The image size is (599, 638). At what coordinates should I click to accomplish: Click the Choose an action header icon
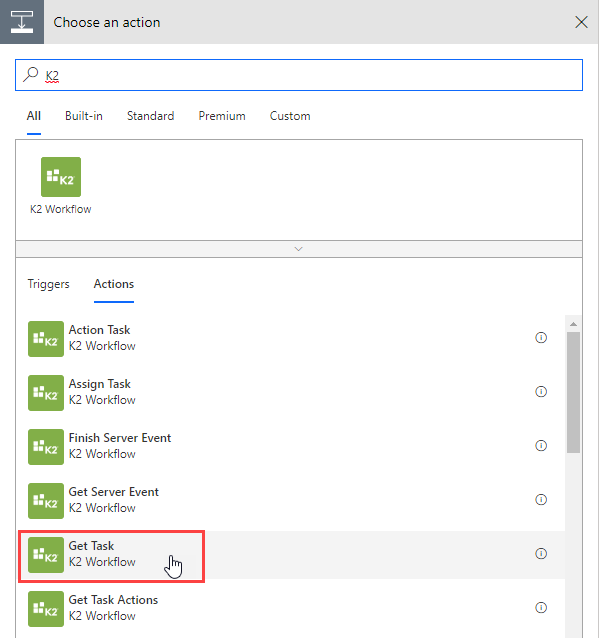[x=22, y=22]
